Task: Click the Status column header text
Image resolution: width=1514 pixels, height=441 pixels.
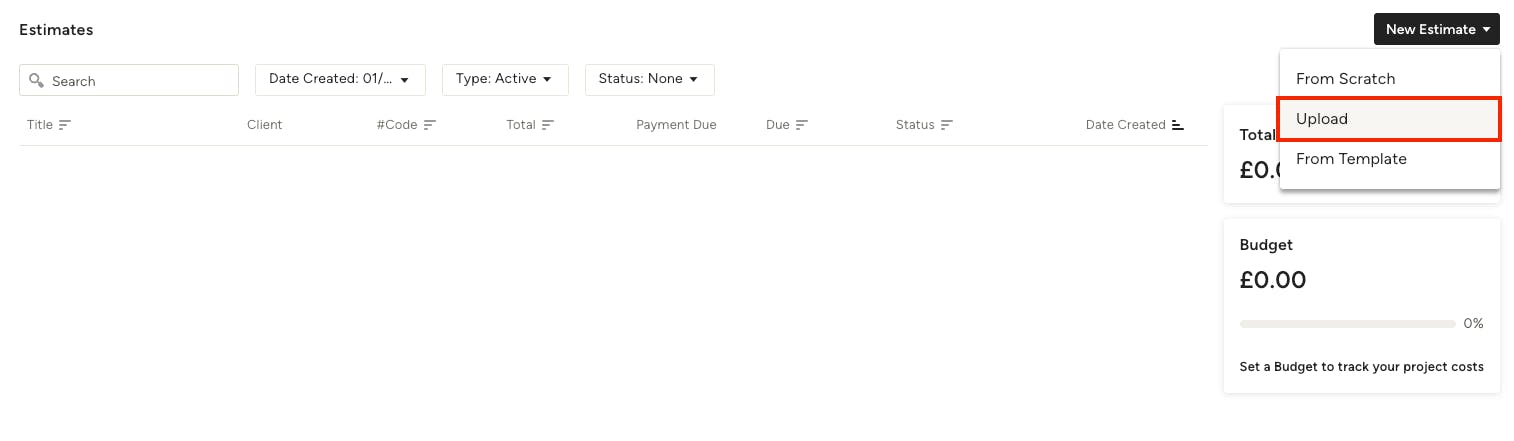Action: [x=915, y=125]
